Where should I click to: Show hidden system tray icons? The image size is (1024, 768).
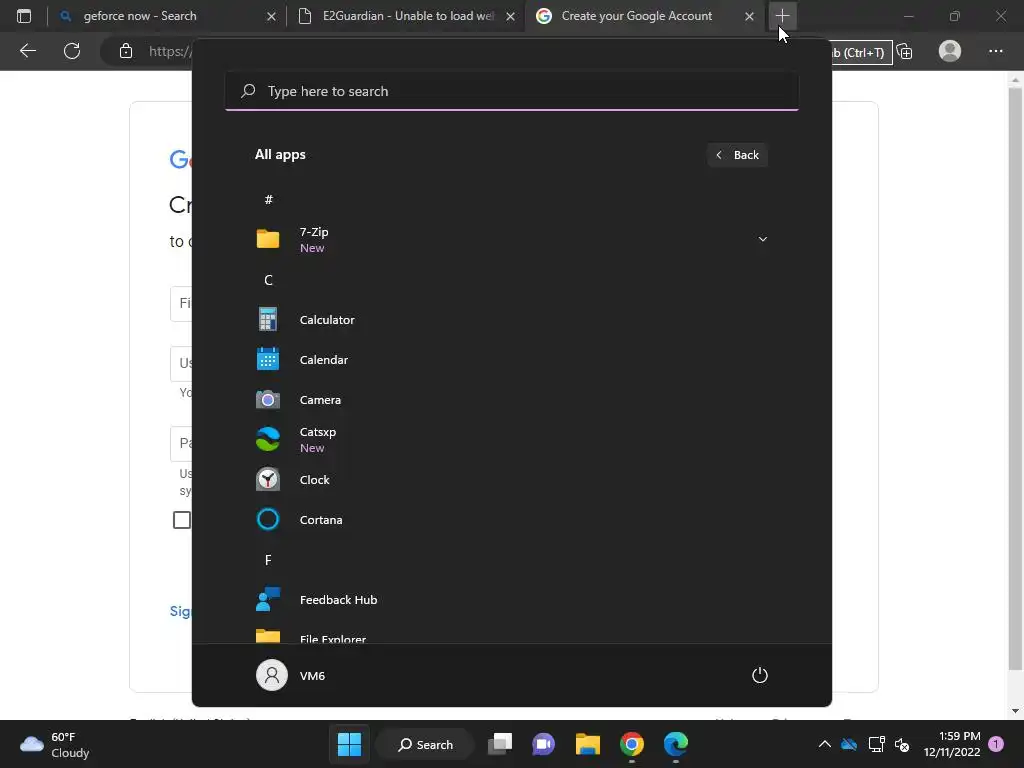tap(825, 744)
